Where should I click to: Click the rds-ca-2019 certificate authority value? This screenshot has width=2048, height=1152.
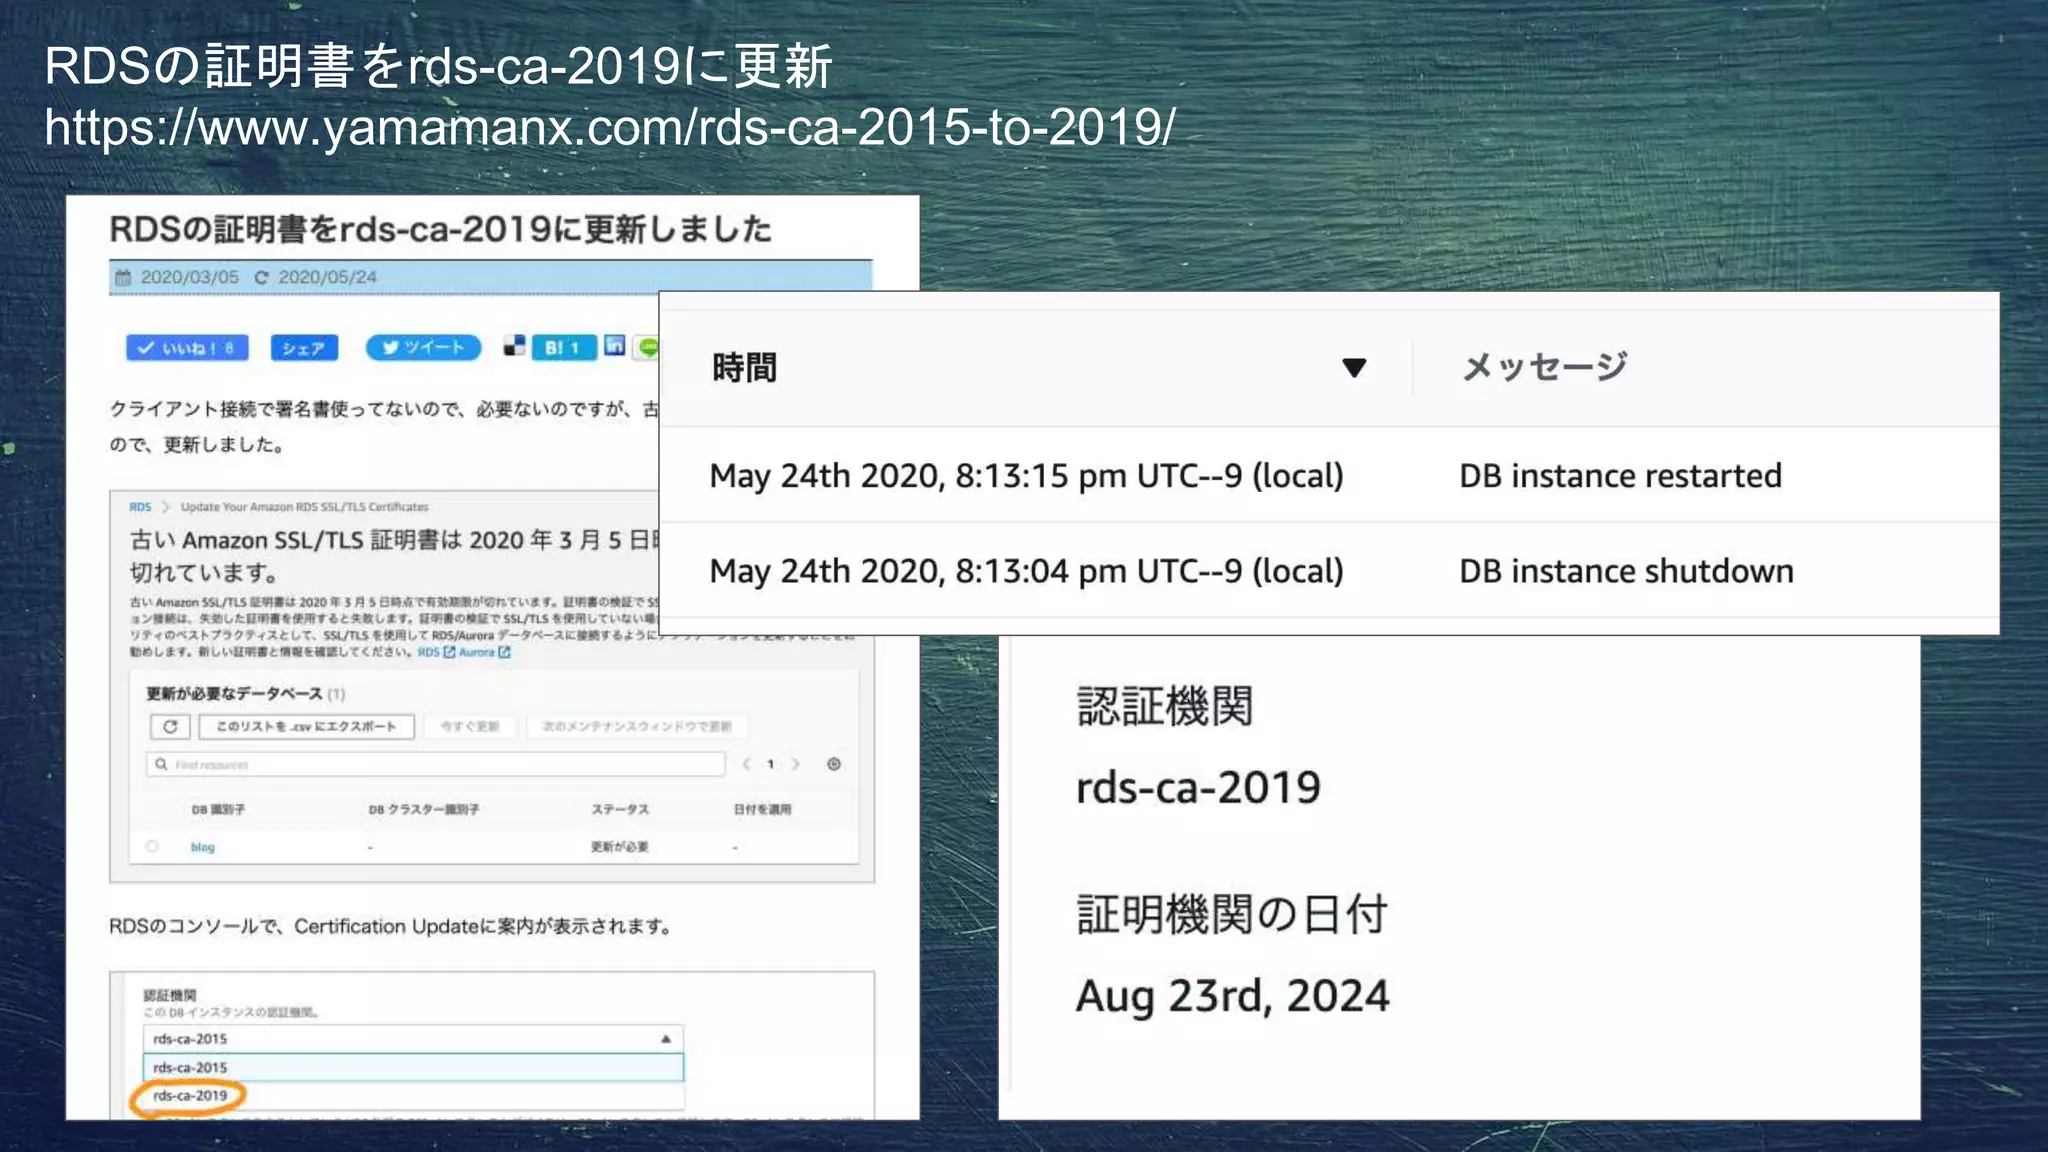(1198, 787)
